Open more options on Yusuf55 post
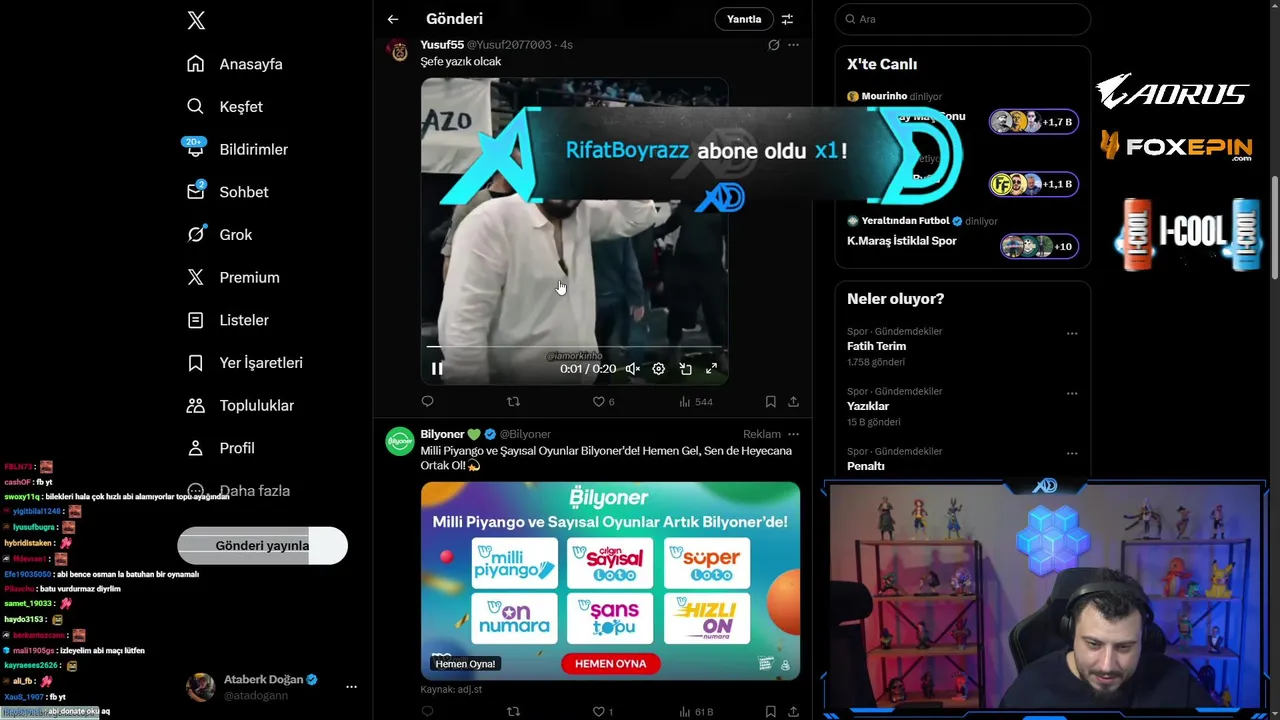The image size is (1280, 720). tap(793, 45)
